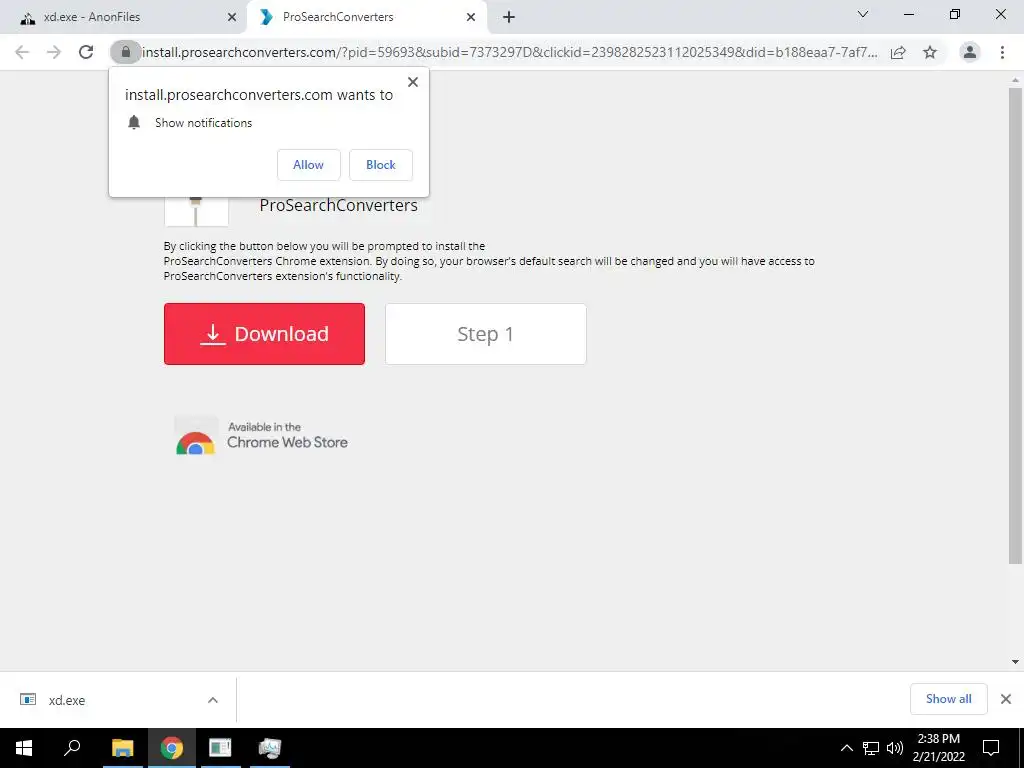Switch to the xd.exe - AnonFiles tab
1024x768 pixels.
click(122, 17)
